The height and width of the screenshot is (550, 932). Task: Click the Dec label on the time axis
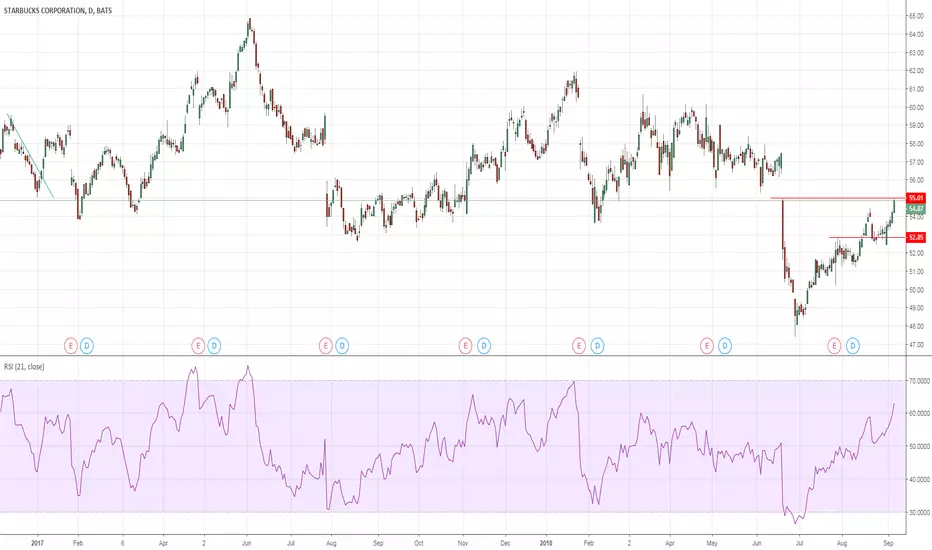(x=505, y=543)
